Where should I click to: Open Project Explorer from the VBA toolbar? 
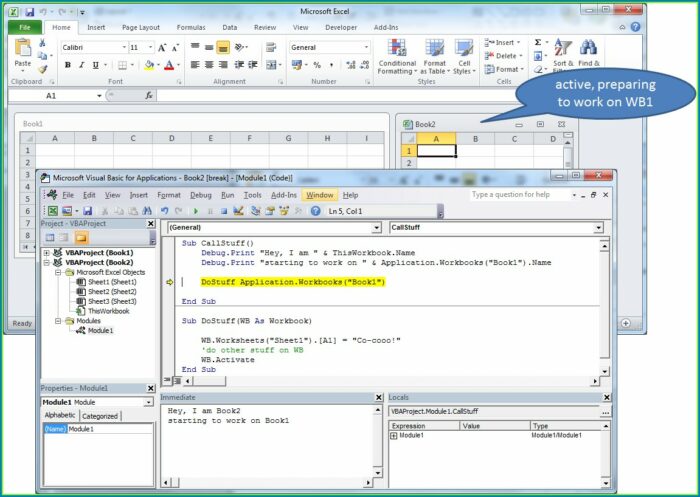255,211
